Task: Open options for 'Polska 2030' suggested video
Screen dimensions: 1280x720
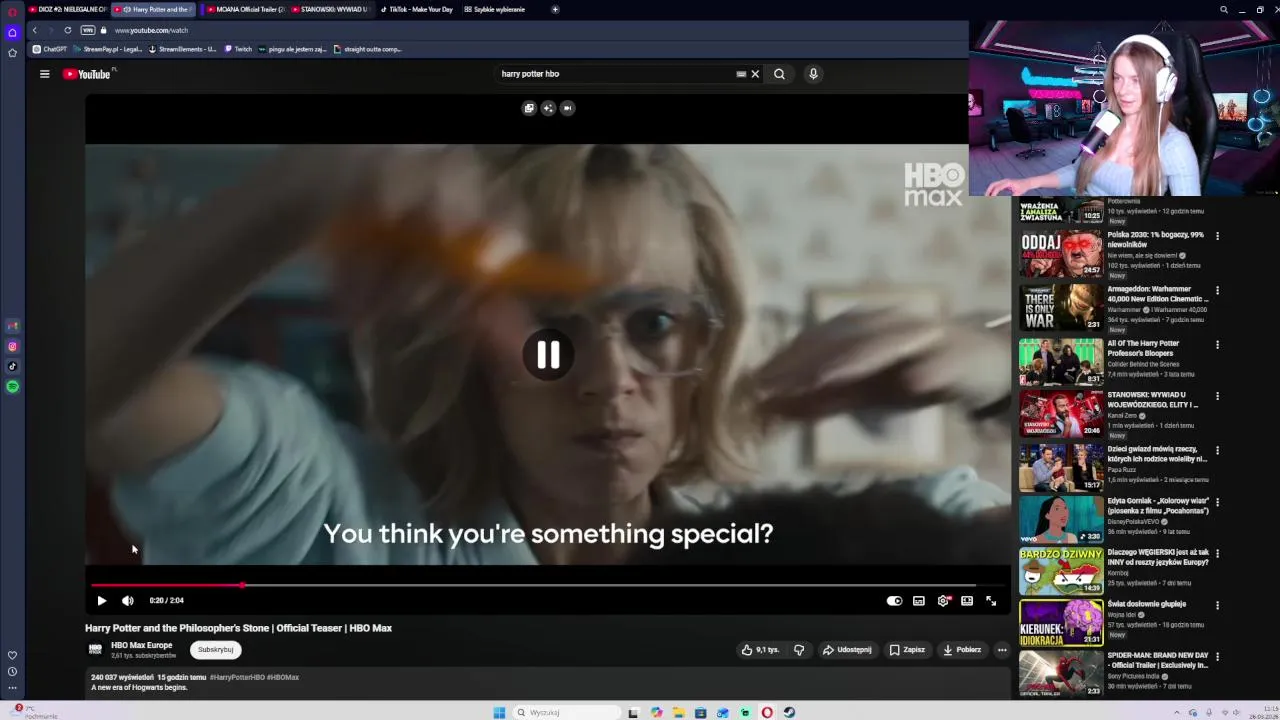Action: tap(1217, 236)
